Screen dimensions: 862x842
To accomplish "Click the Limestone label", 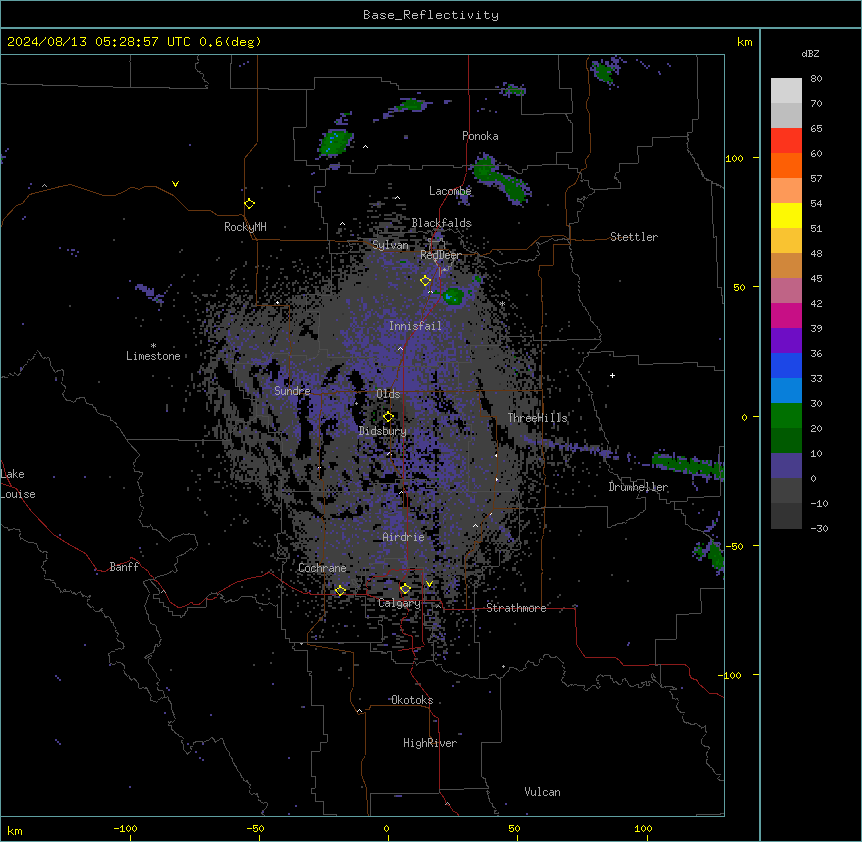I will 153,356.
